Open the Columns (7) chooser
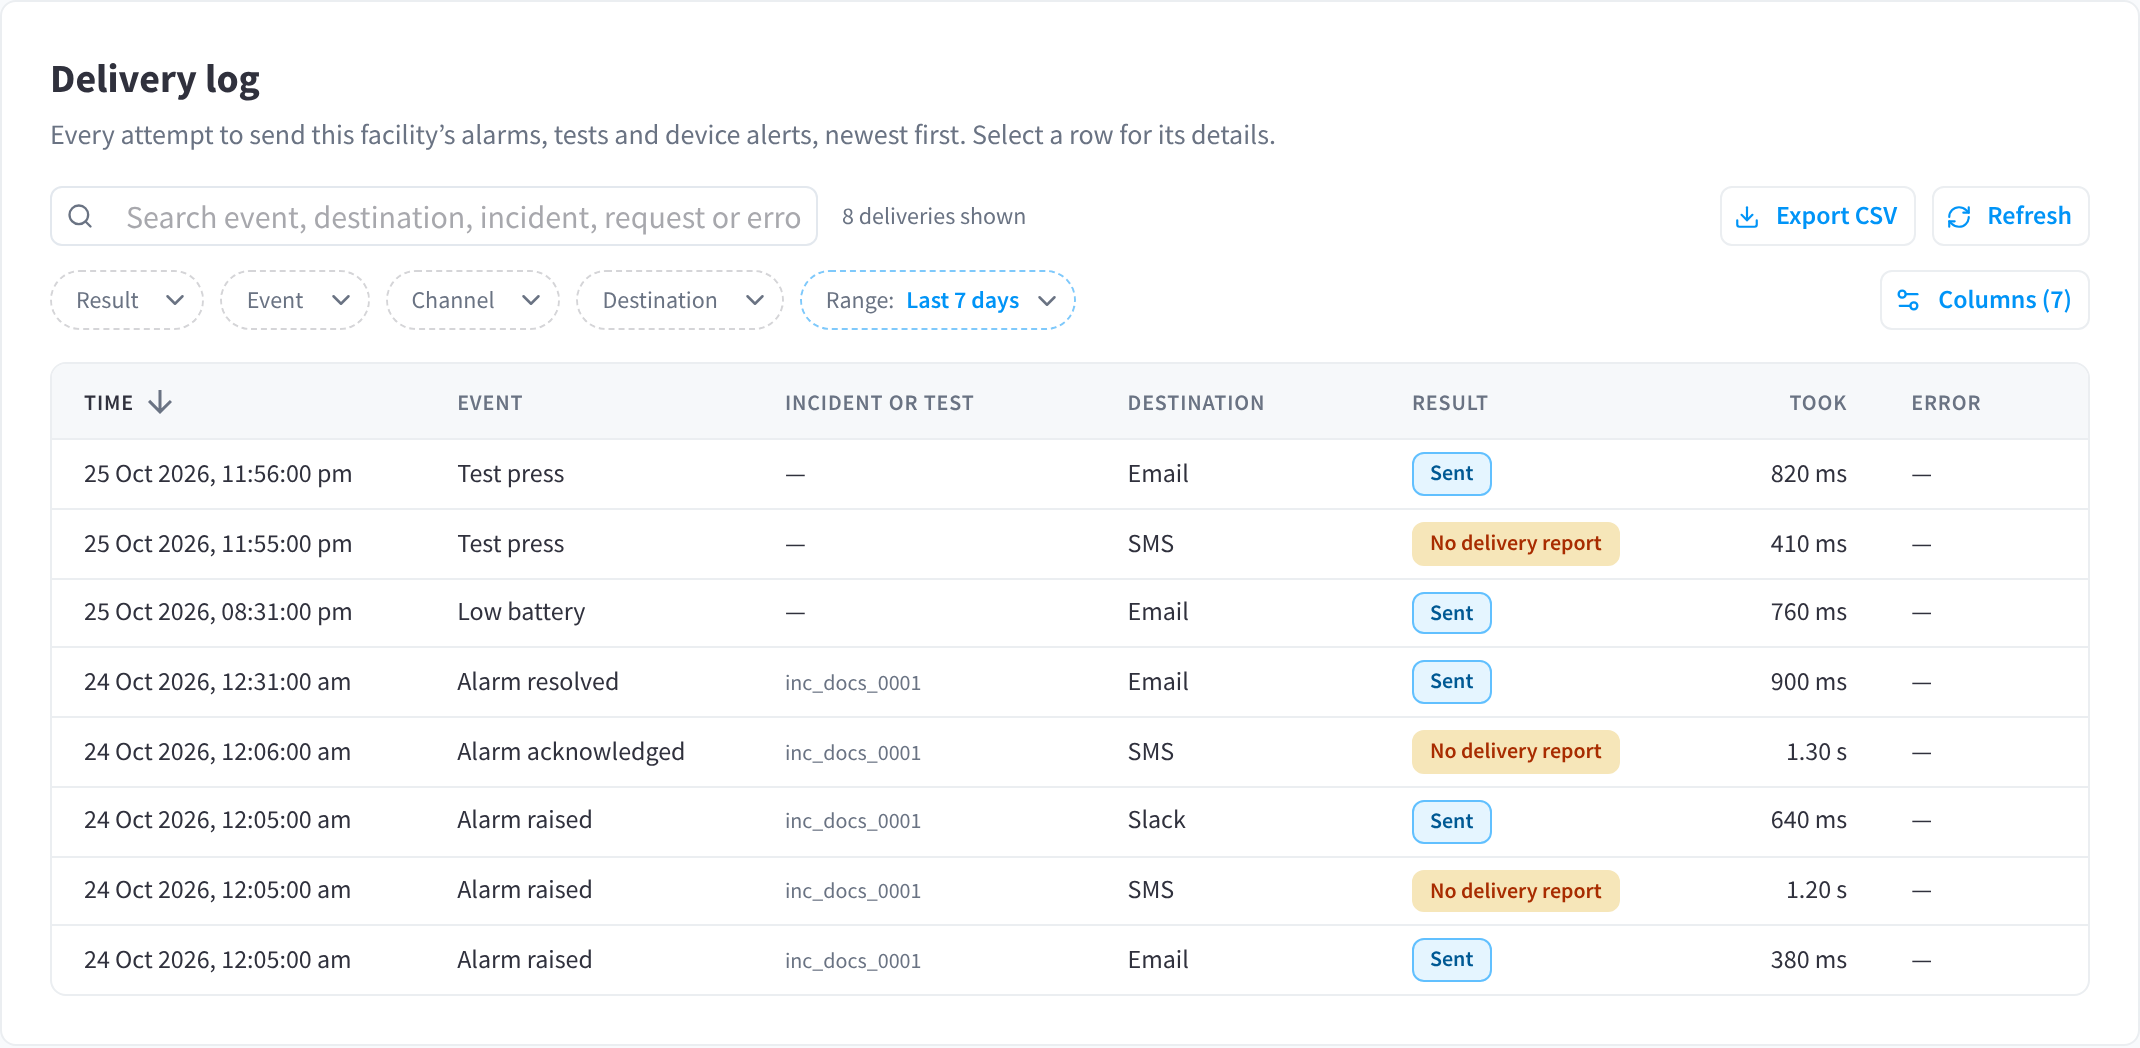 click(1984, 300)
